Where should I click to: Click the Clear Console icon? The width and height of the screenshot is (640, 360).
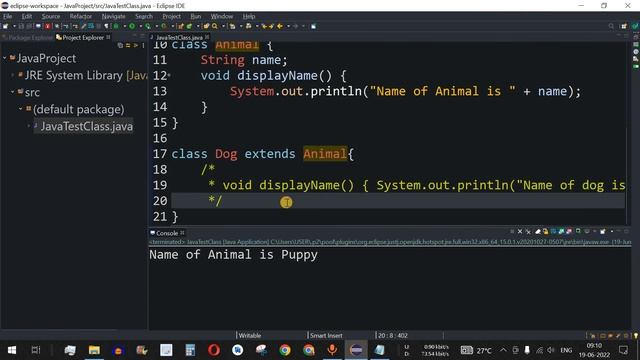coord(538,231)
